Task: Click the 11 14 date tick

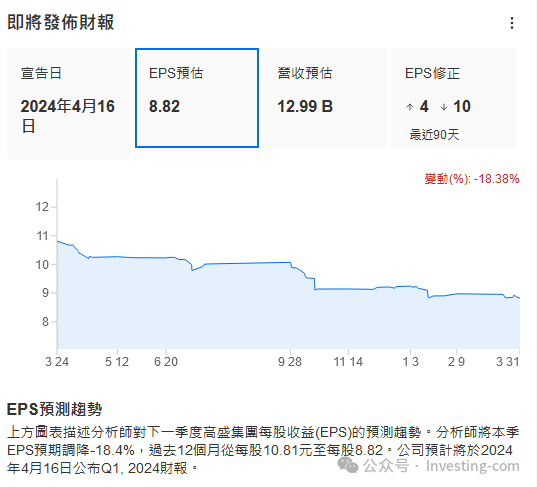Action: (x=348, y=362)
